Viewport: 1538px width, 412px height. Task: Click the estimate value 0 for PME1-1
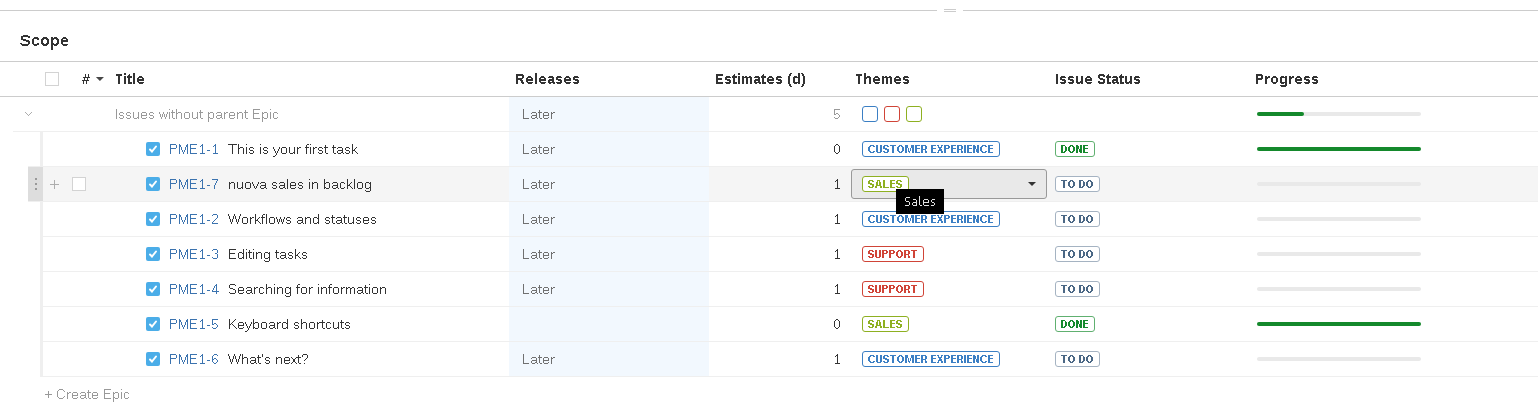pyautogui.click(x=837, y=149)
